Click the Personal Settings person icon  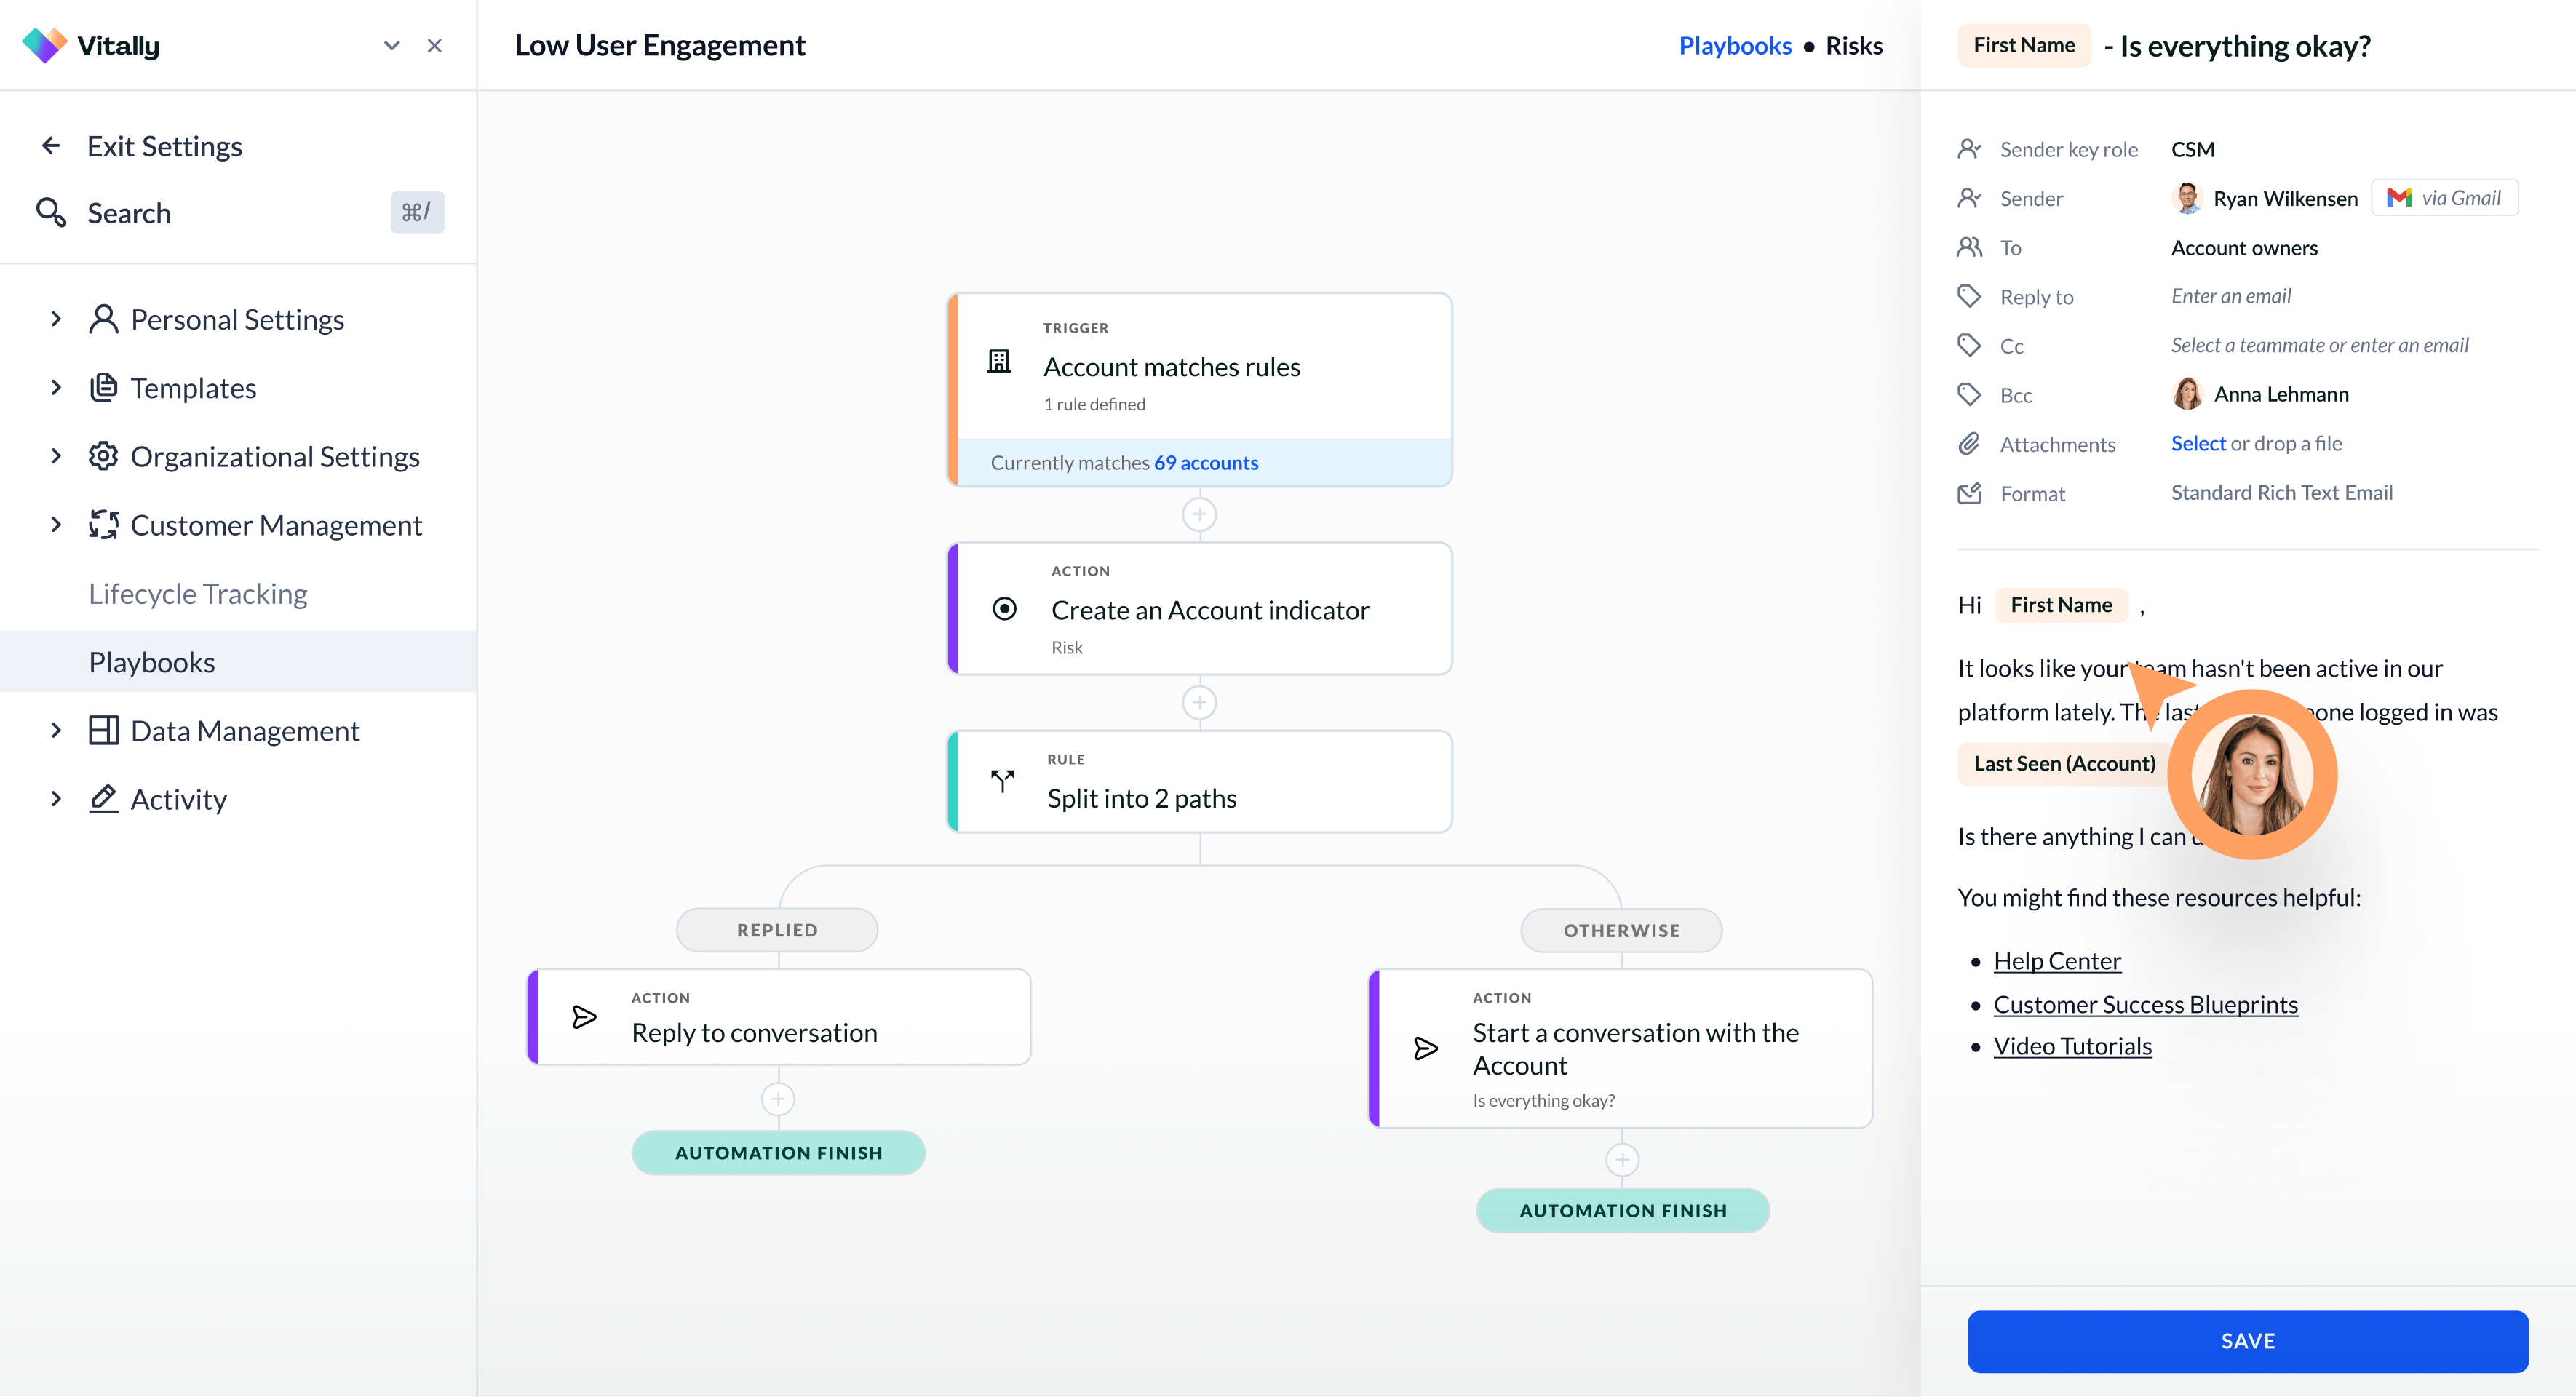103,319
